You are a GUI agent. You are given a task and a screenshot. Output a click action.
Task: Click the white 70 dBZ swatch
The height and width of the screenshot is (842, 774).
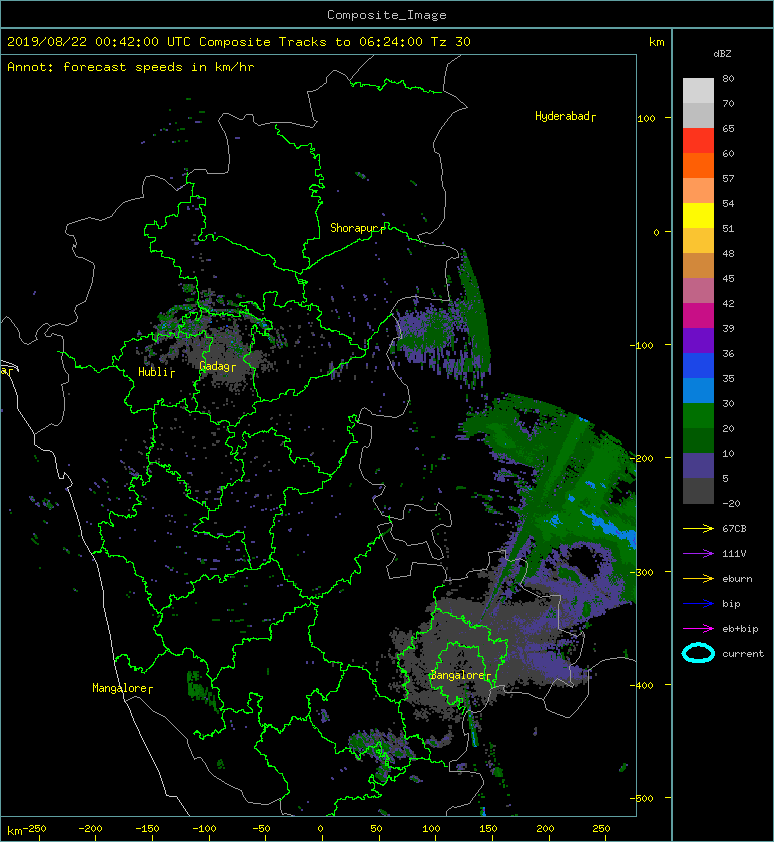click(x=698, y=90)
